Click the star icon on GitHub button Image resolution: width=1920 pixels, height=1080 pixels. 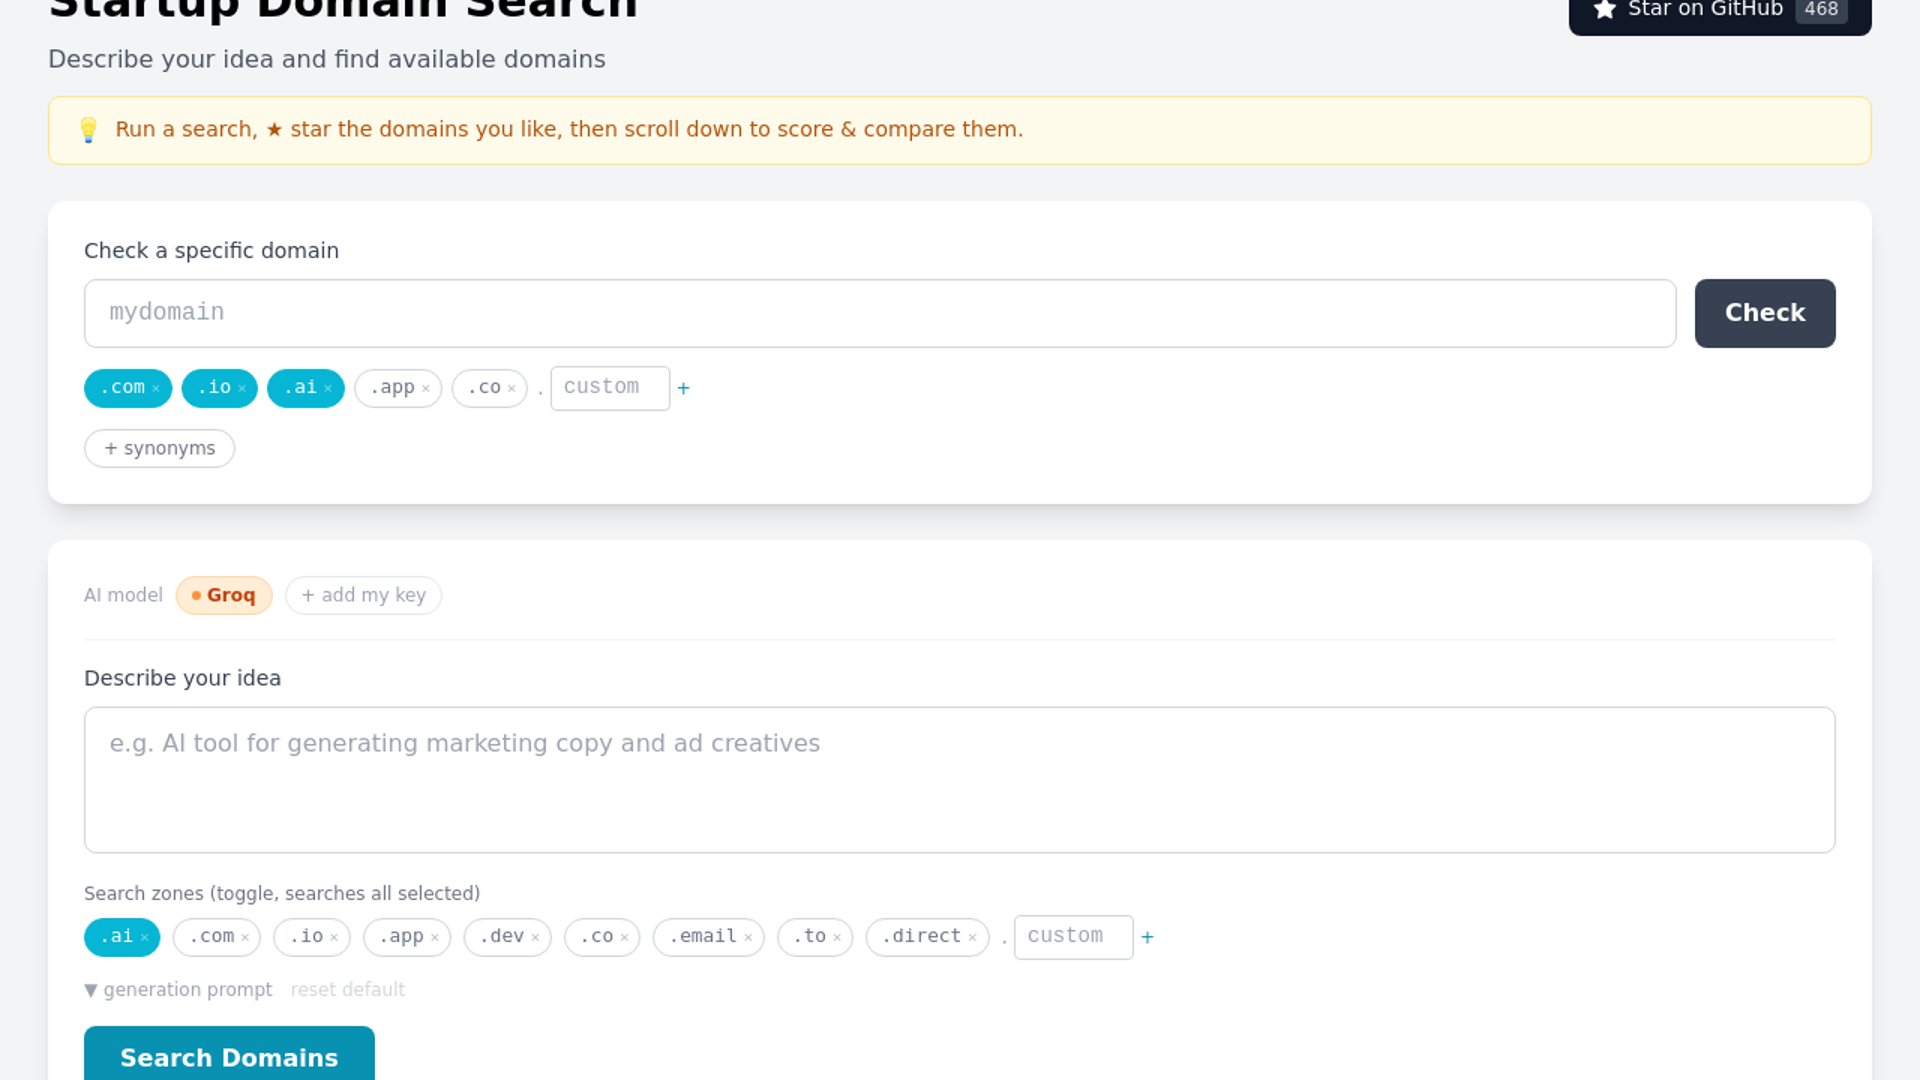[1605, 10]
